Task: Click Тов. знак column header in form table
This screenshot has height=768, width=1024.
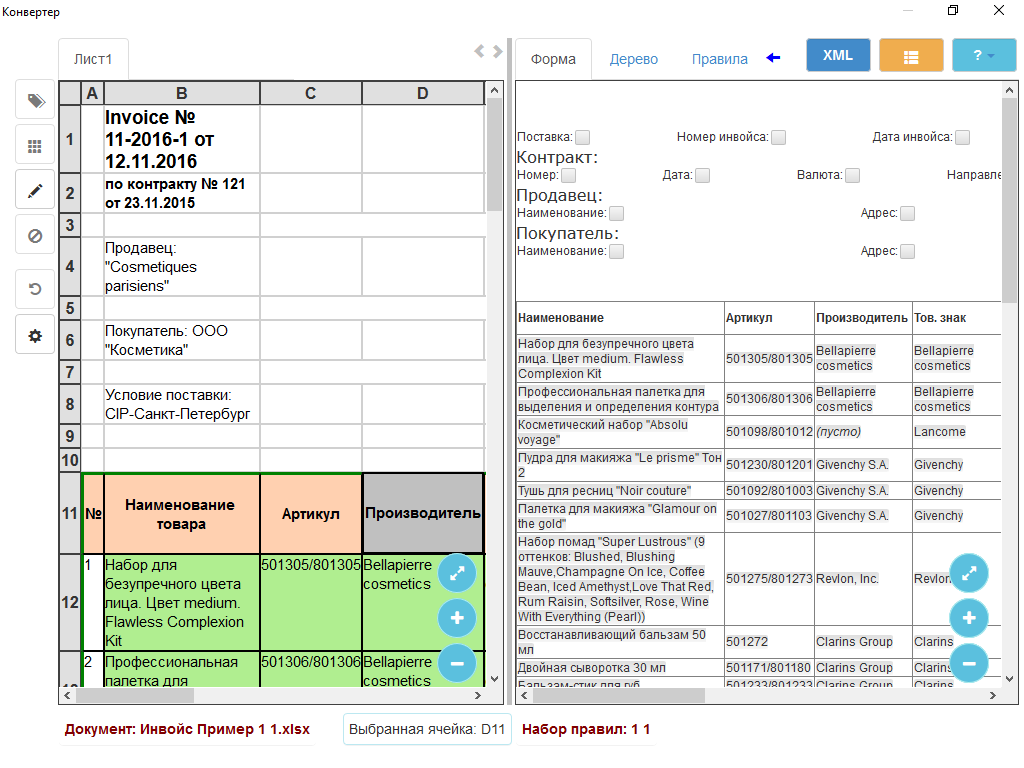Action: point(957,318)
